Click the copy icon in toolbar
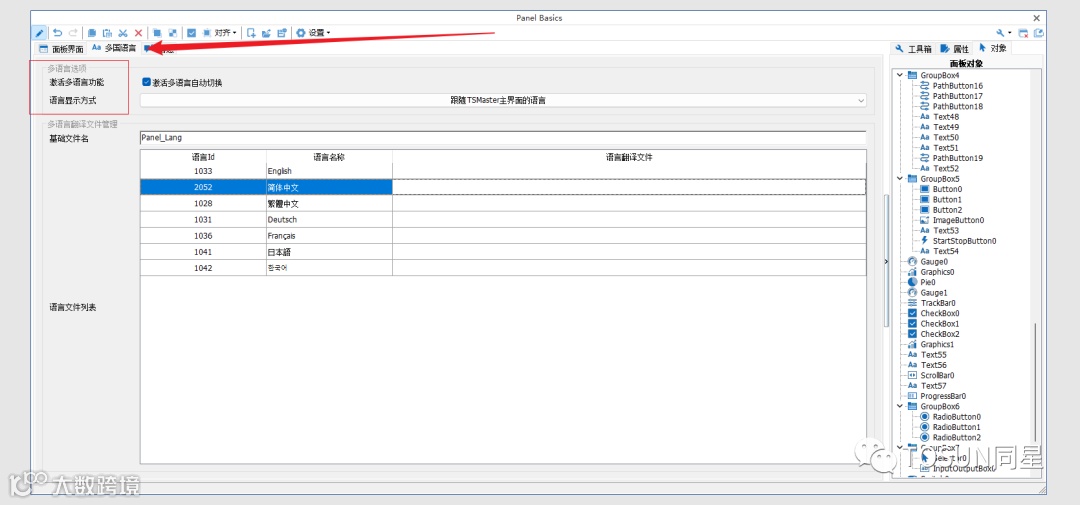 [x=92, y=32]
